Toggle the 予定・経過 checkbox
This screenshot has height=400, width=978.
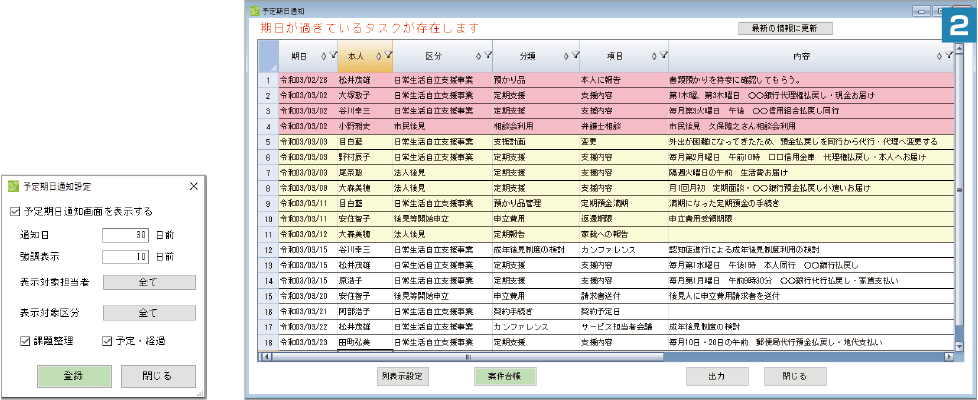coord(108,341)
